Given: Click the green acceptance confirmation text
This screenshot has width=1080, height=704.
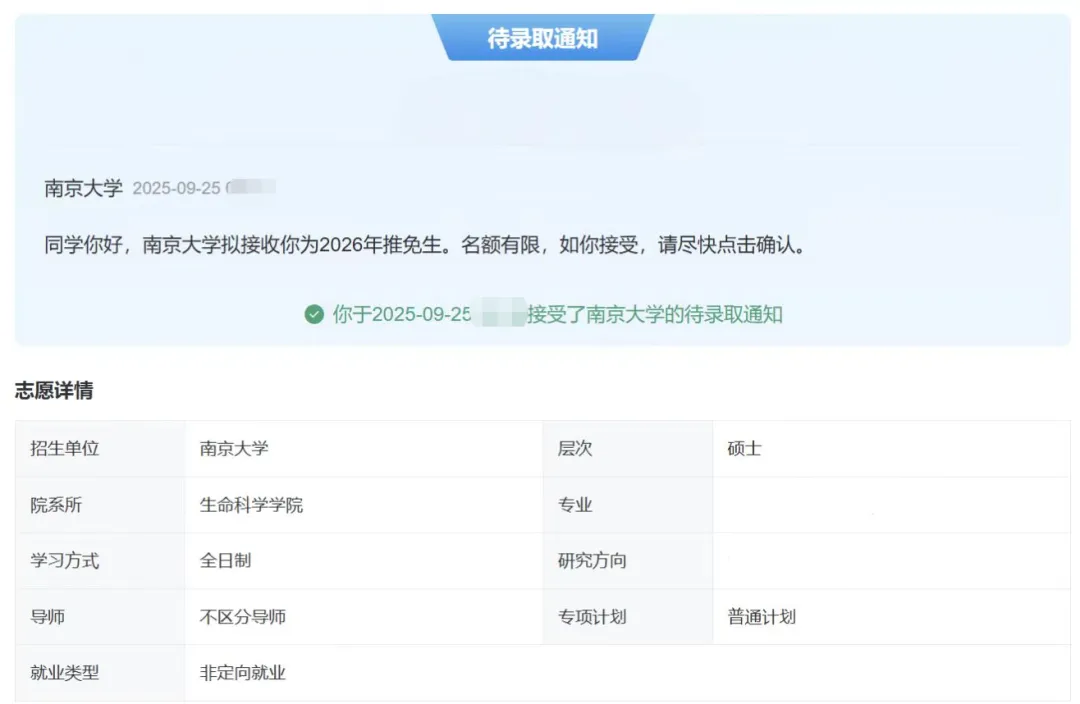Looking at the screenshot, I should click(558, 315).
